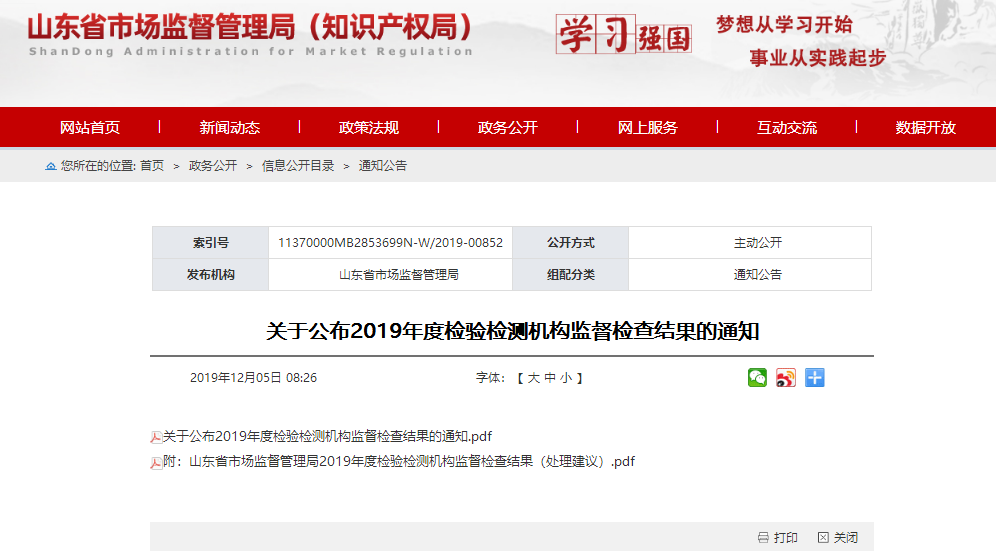Click the blue plus more-share icon

click(x=815, y=378)
